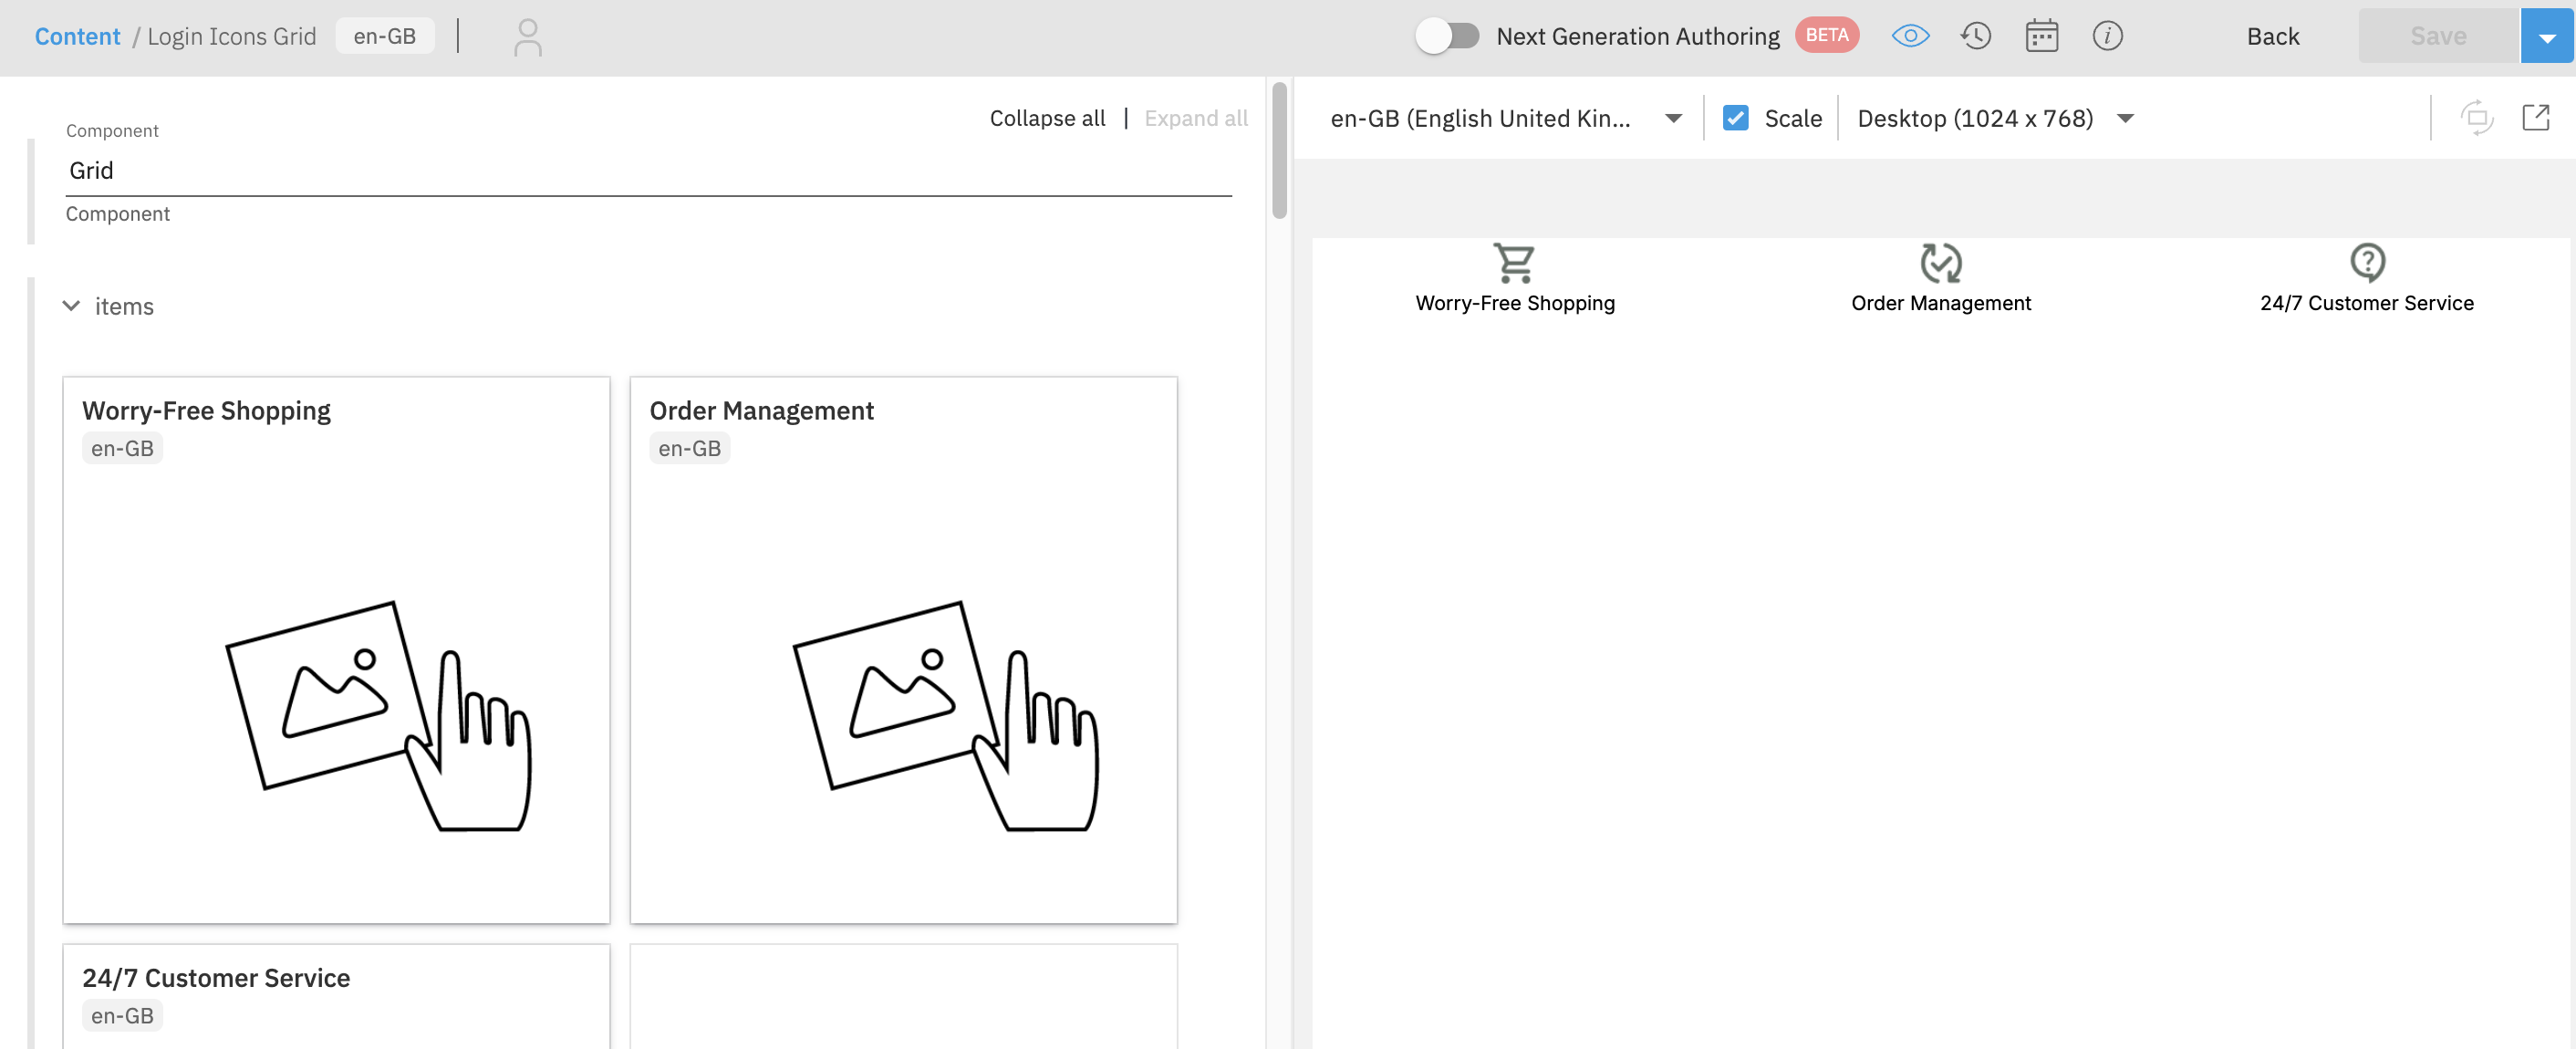Uncheck the Scale checkbox

pyautogui.click(x=1736, y=118)
